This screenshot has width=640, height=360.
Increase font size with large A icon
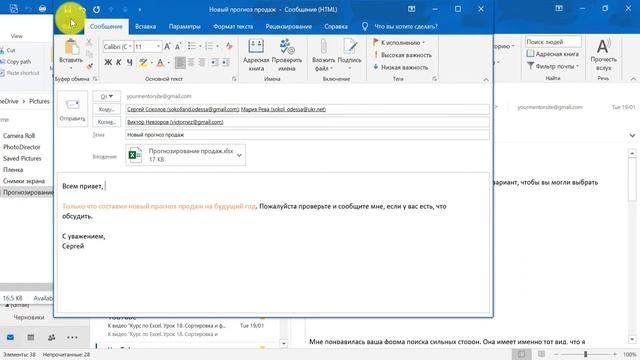pos(167,47)
